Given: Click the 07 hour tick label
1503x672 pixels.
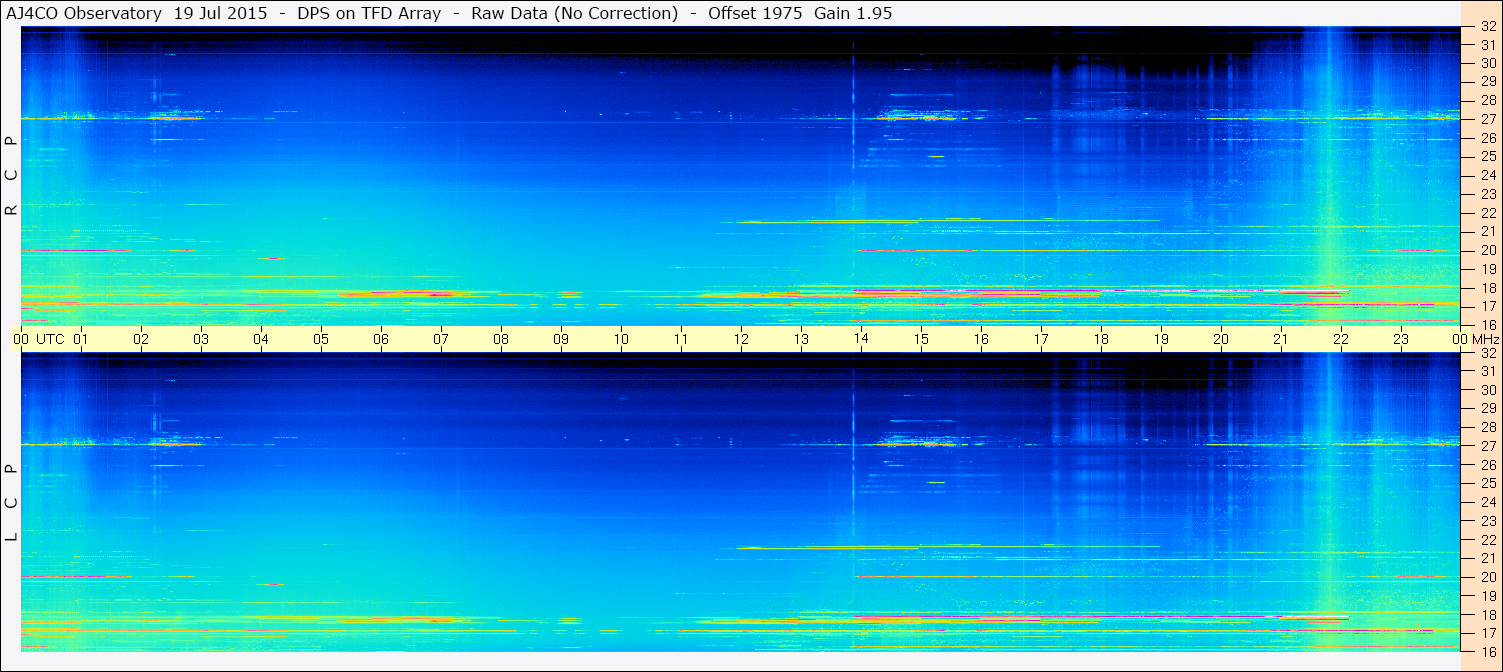Looking at the screenshot, I should (441, 339).
